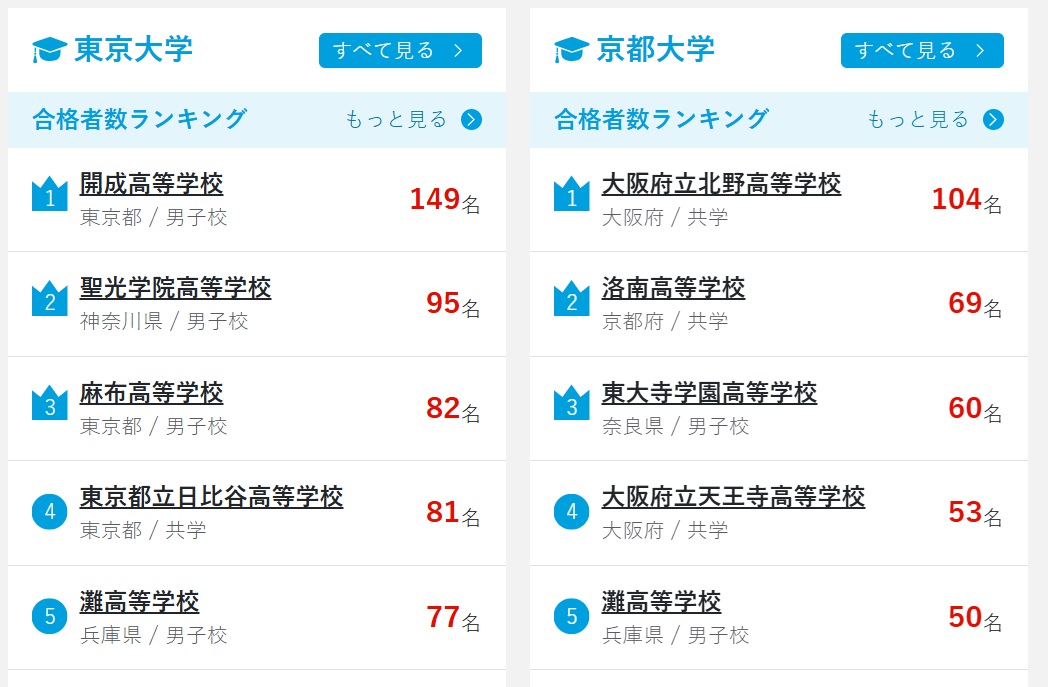Click もっと見る text under 東京大学
Screen dimensions: 1048x687
pos(396,120)
